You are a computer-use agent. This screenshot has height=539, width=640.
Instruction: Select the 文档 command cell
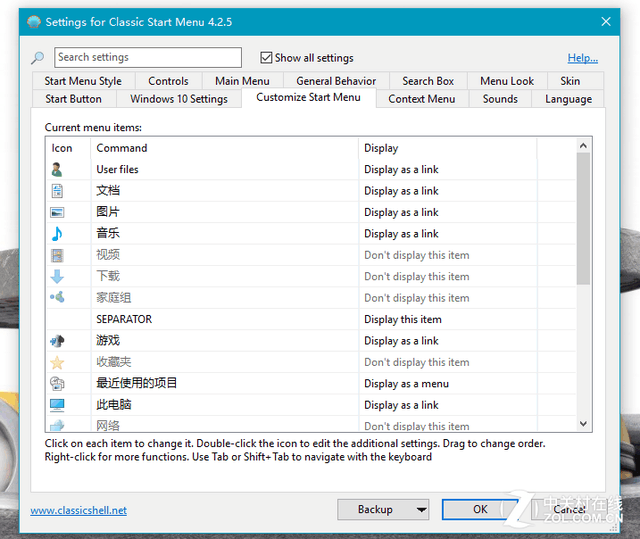(x=224, y=191)
